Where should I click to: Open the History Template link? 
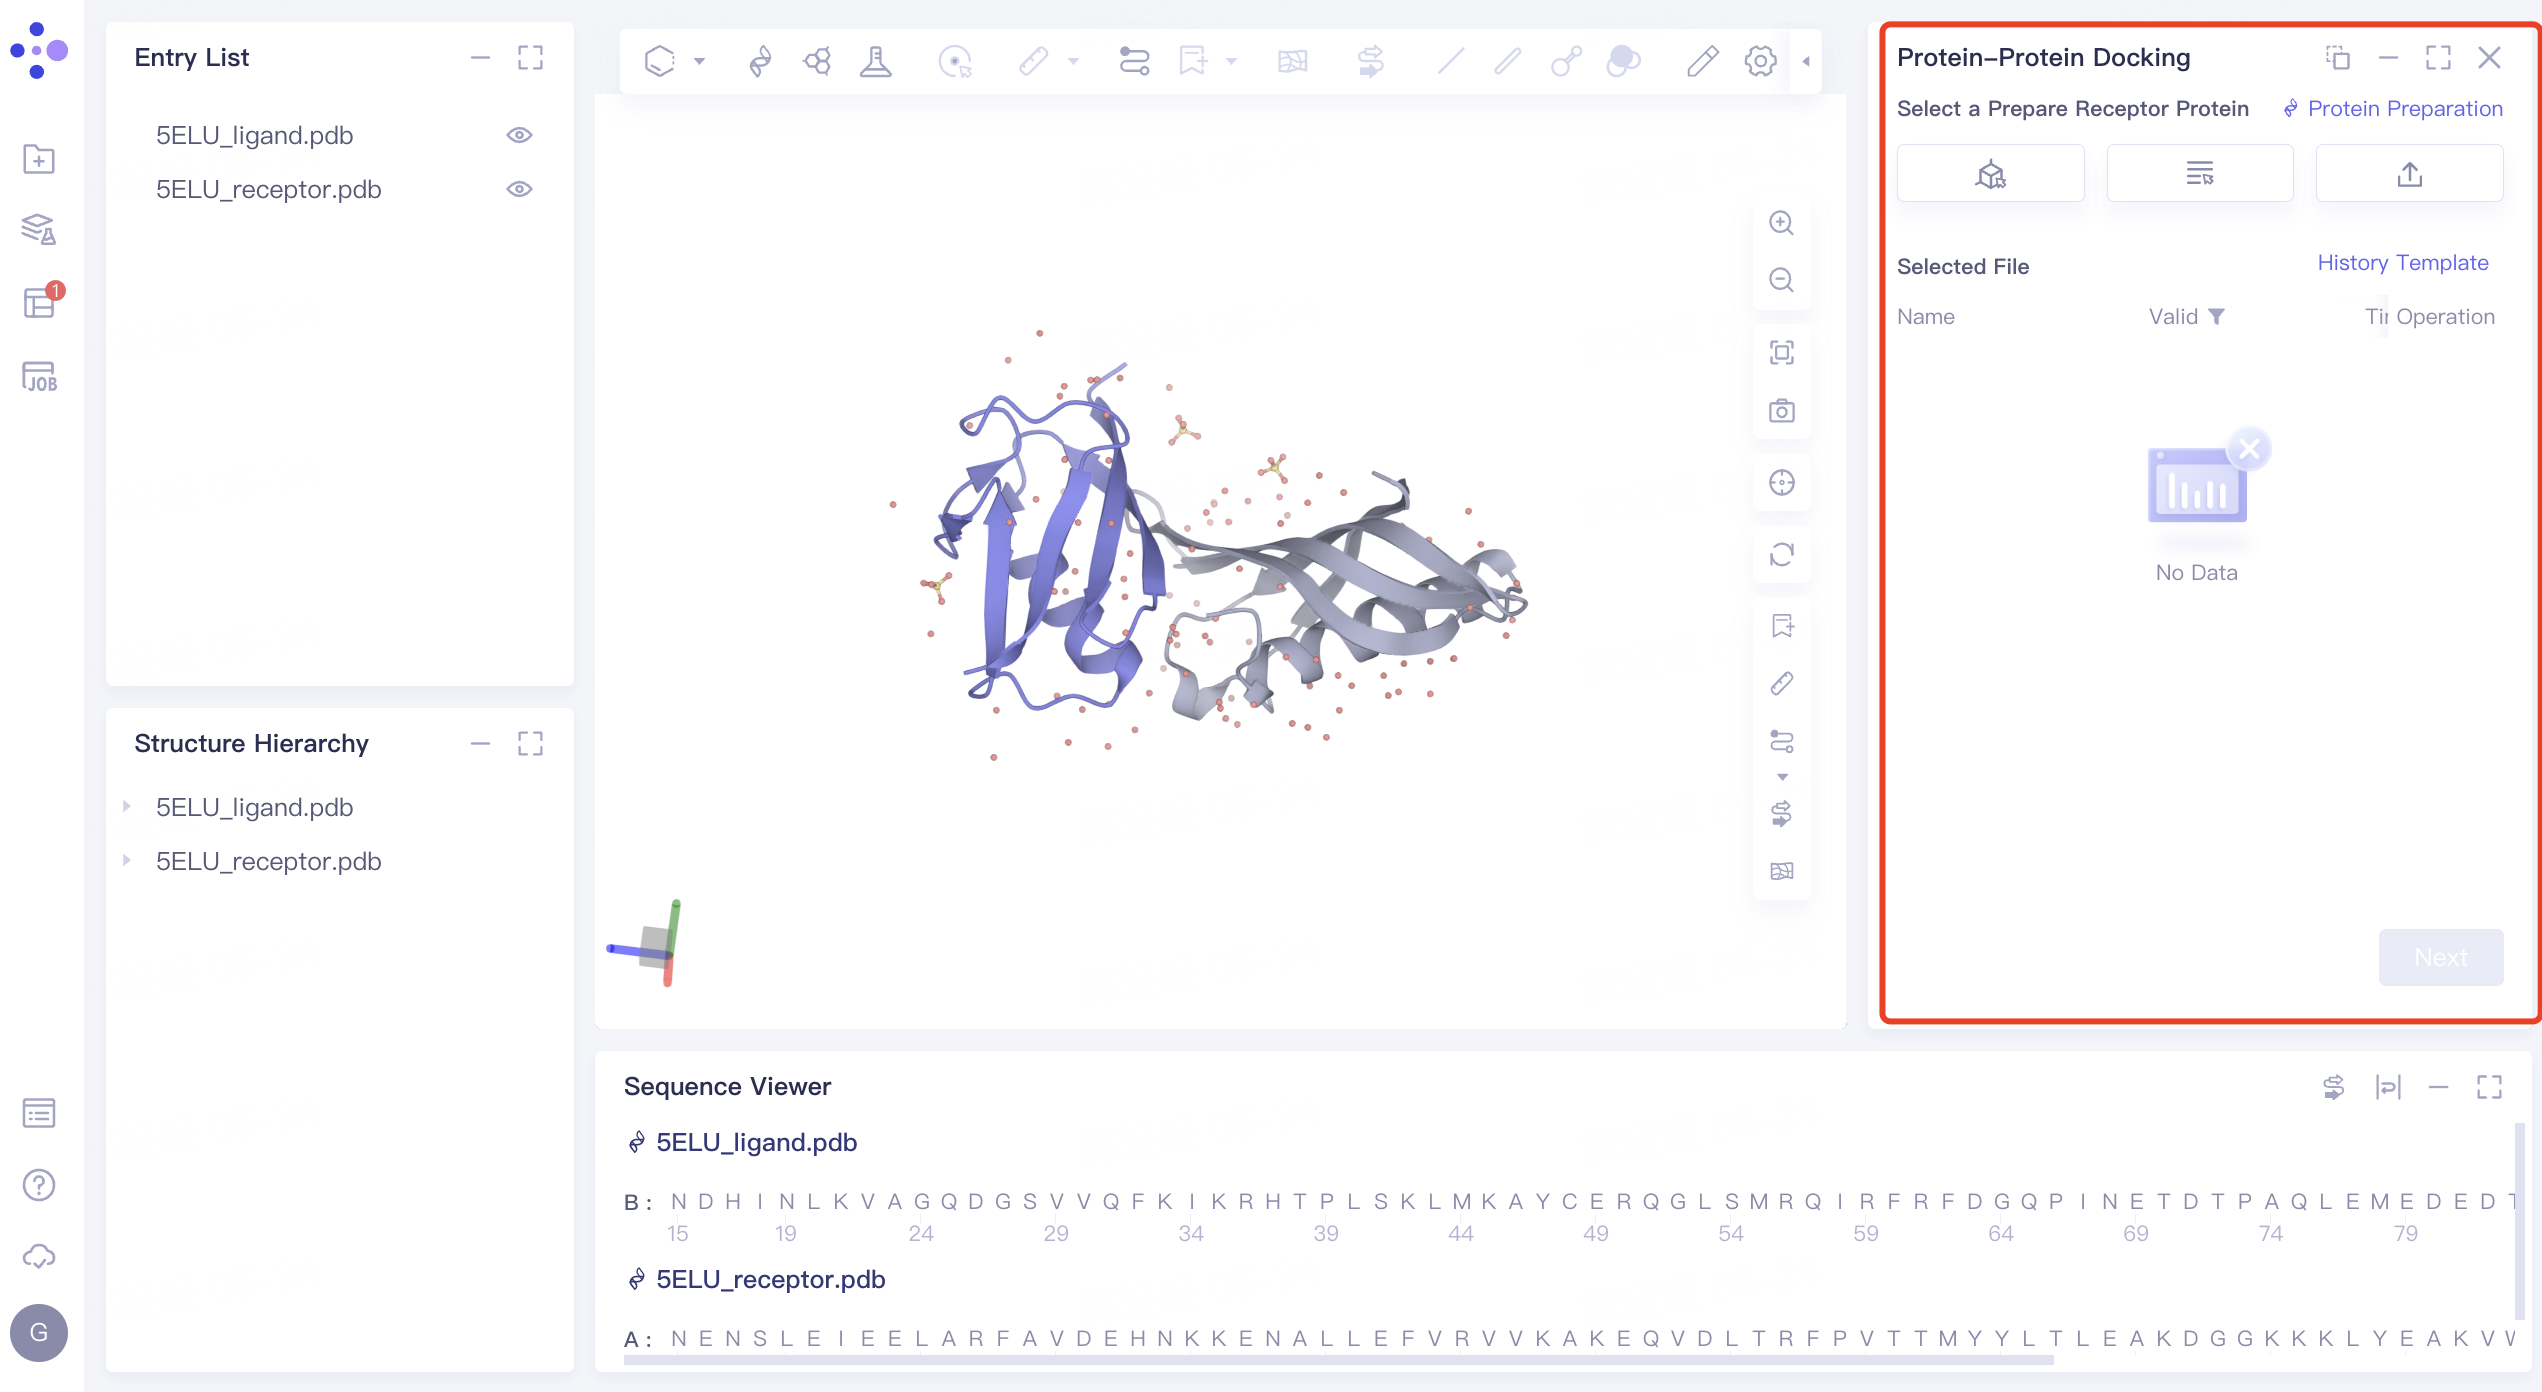(x=2403, y=262)
